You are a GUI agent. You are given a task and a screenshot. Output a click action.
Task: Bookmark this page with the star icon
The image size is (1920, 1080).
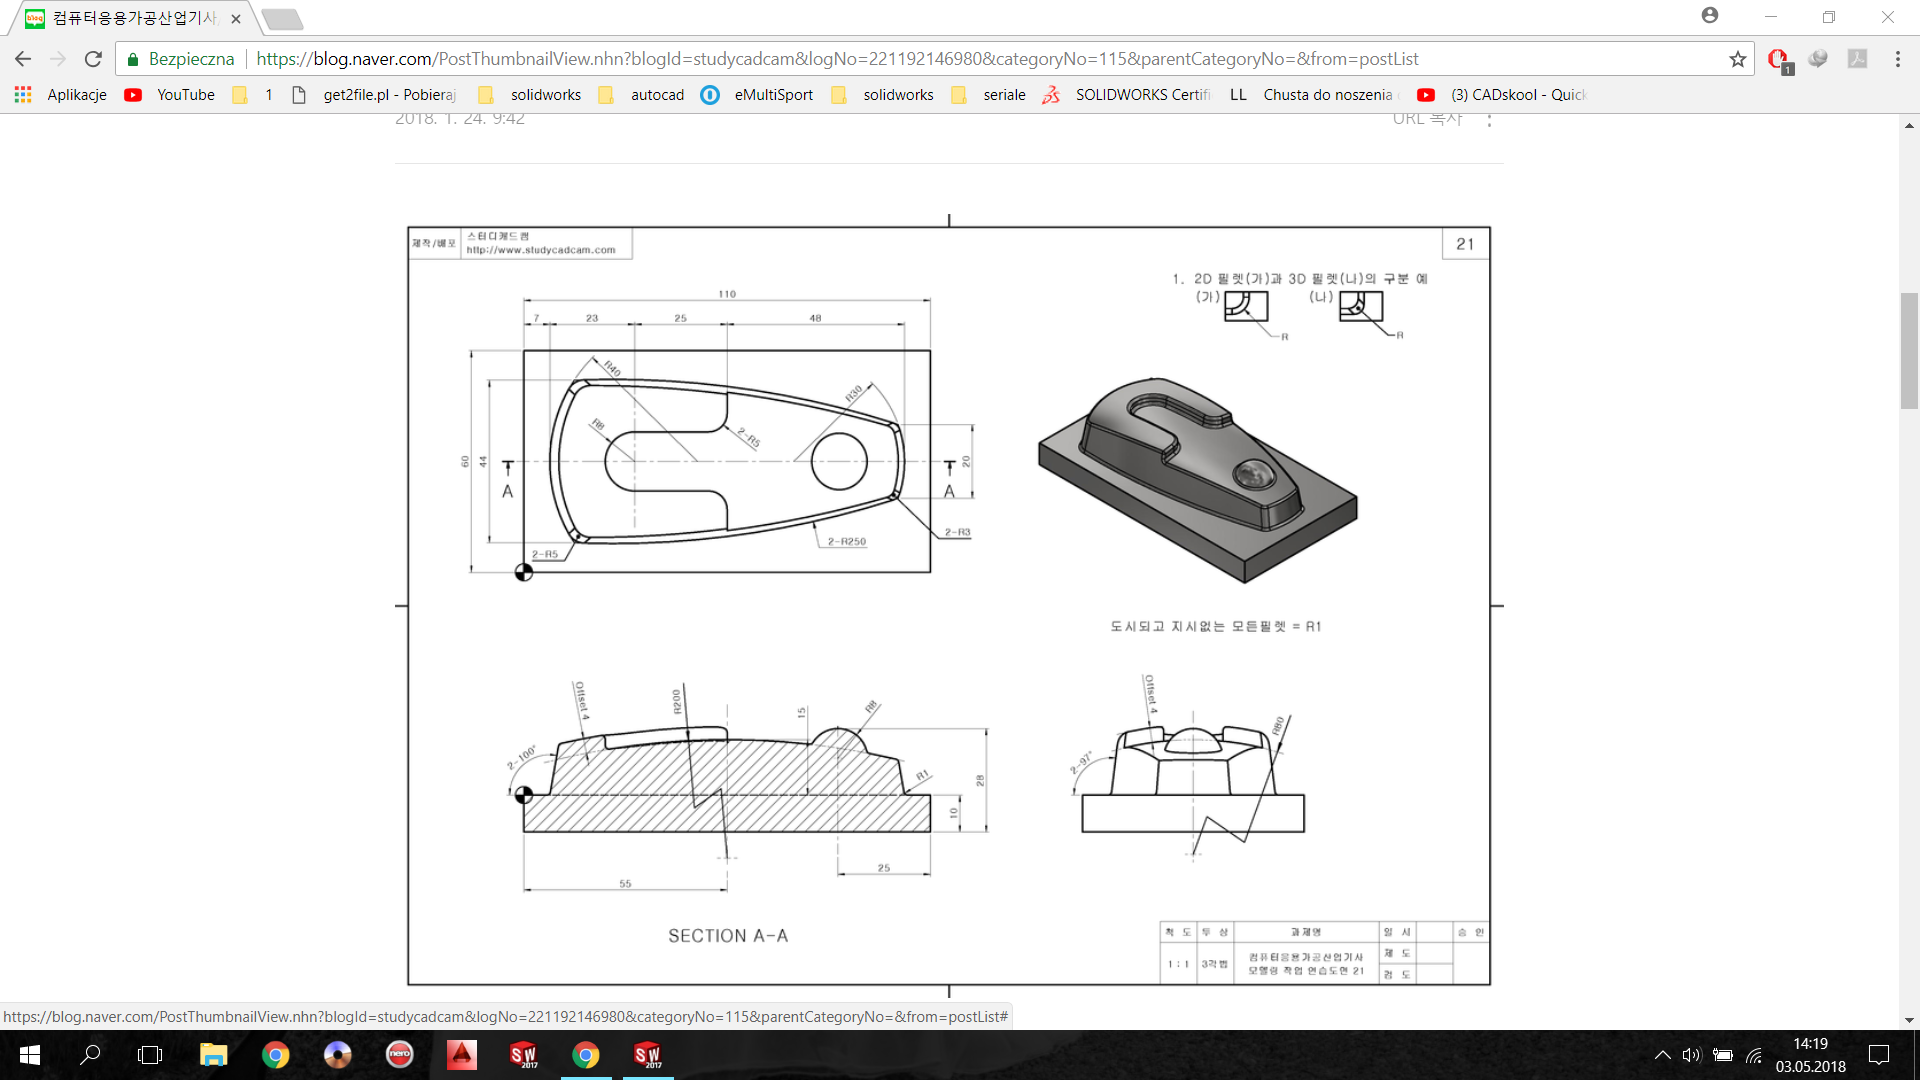[1738, 59]
